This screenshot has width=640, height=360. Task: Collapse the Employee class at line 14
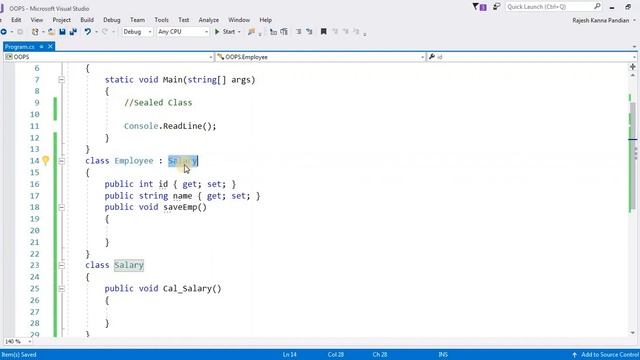pyautogui.click(x=61, y=161)
